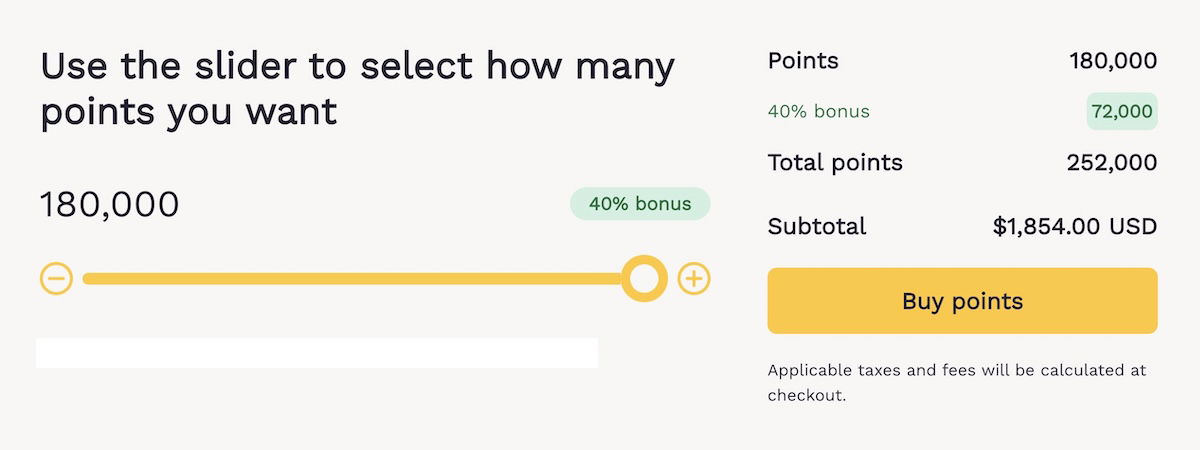The image size is (1200, 450).
Task: Click the plus icon to increase points
Action: [x=694, y=278]
